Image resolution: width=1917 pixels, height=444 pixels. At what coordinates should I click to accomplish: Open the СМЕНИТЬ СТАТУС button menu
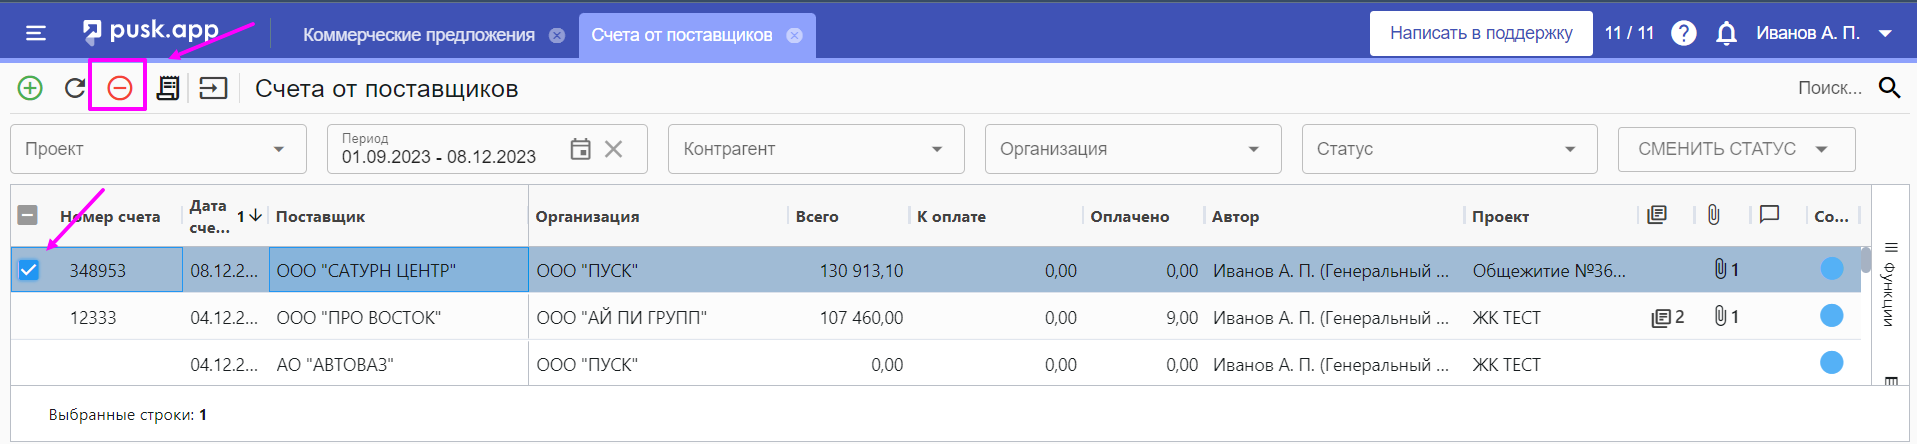coord(1736,149)
